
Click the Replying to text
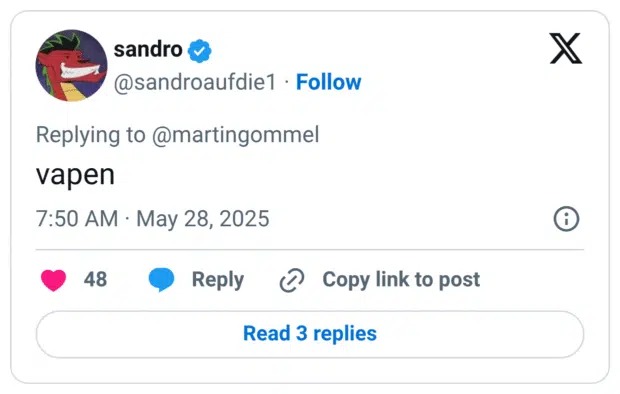91,135
